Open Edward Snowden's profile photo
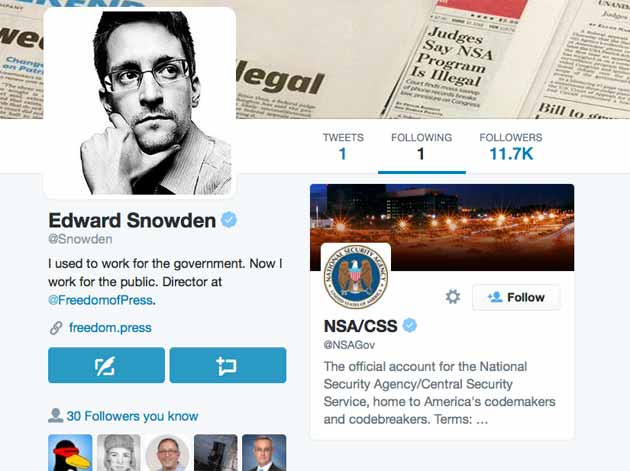 point(139,102)
